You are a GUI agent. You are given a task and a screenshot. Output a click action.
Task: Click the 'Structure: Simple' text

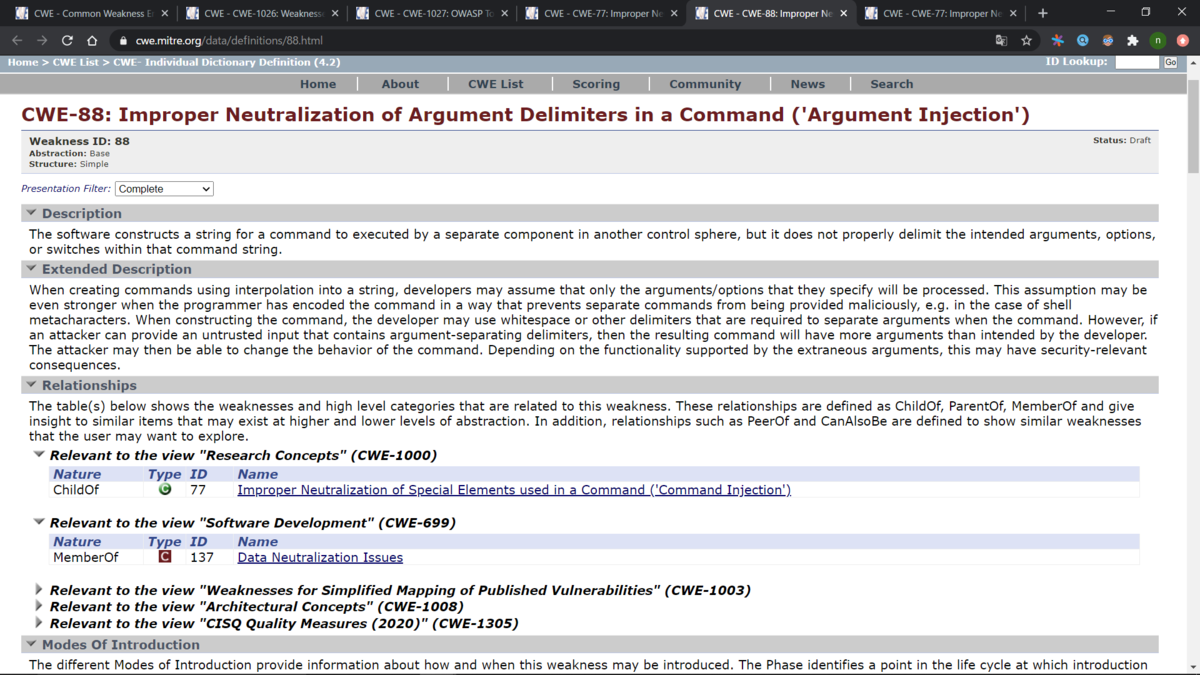pos(69,164)
